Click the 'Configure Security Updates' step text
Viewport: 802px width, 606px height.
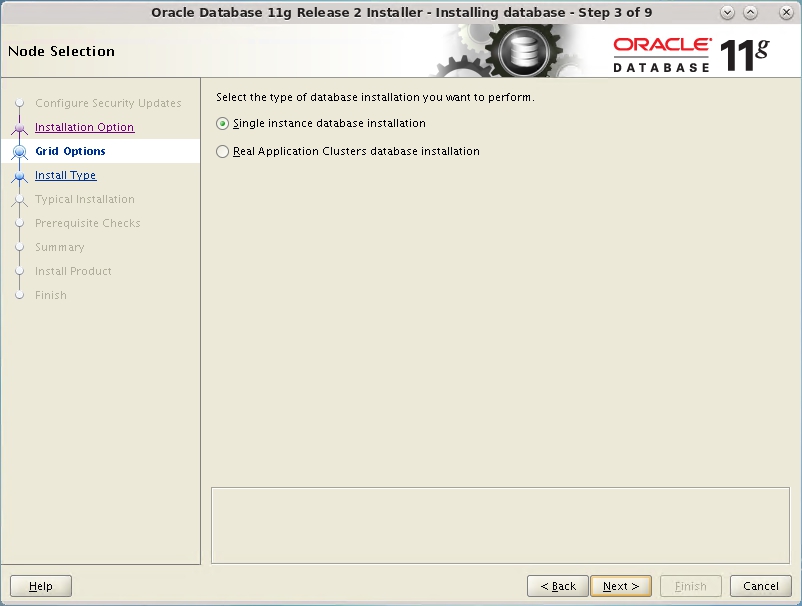108,103
